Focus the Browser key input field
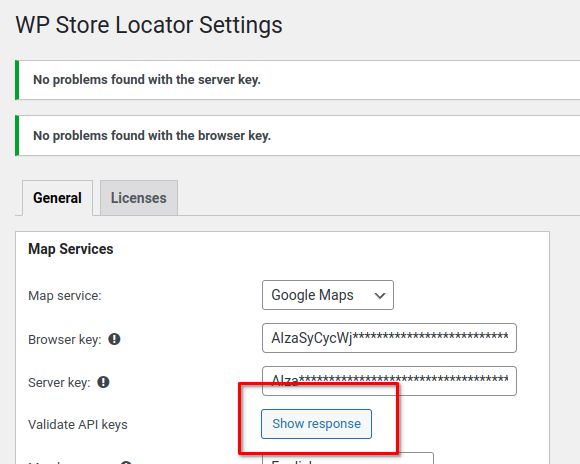The width and height of the screenshot is (580, 464). point(389,338)
